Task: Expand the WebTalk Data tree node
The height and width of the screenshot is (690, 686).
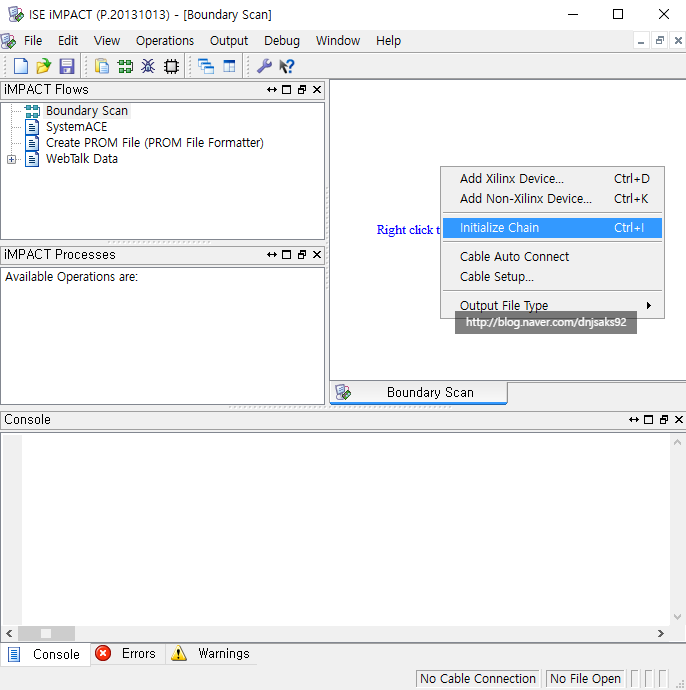Action: coord(11,159)
